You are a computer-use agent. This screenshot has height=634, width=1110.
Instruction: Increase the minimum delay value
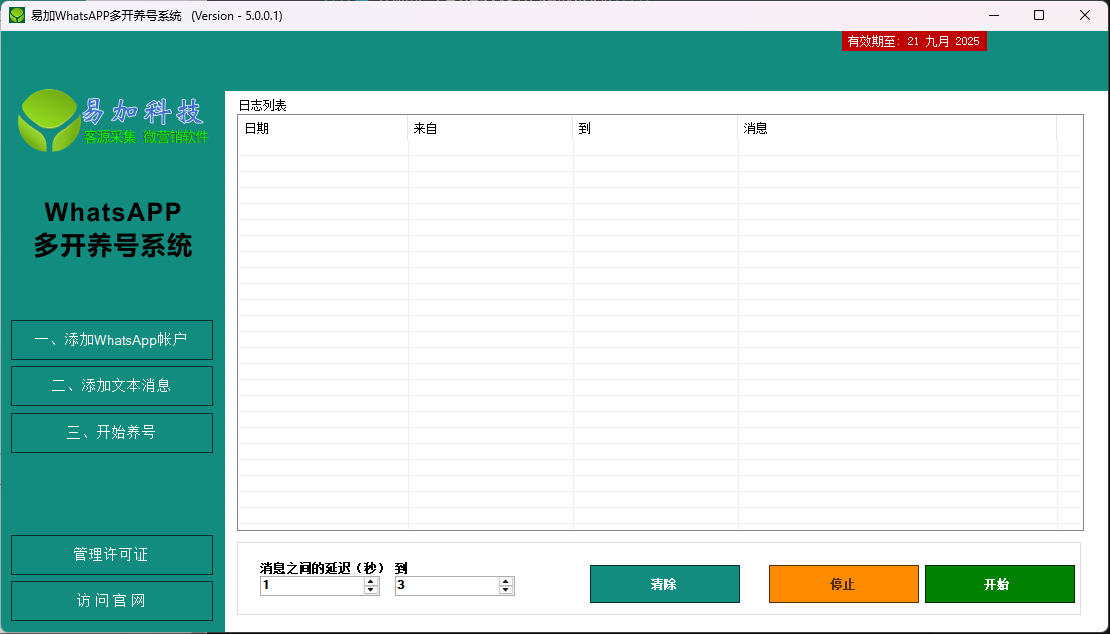[371, 582]
